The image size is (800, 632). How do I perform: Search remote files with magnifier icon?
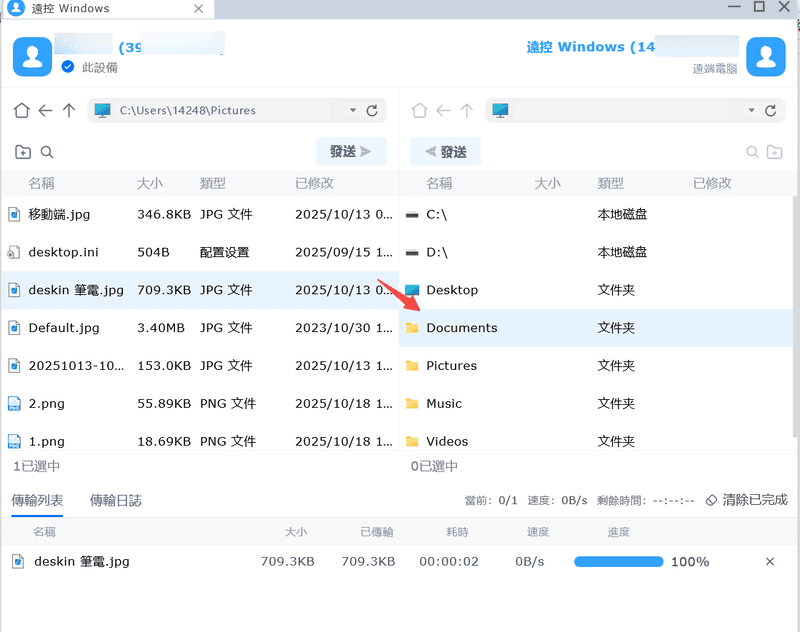click(752, 151)
